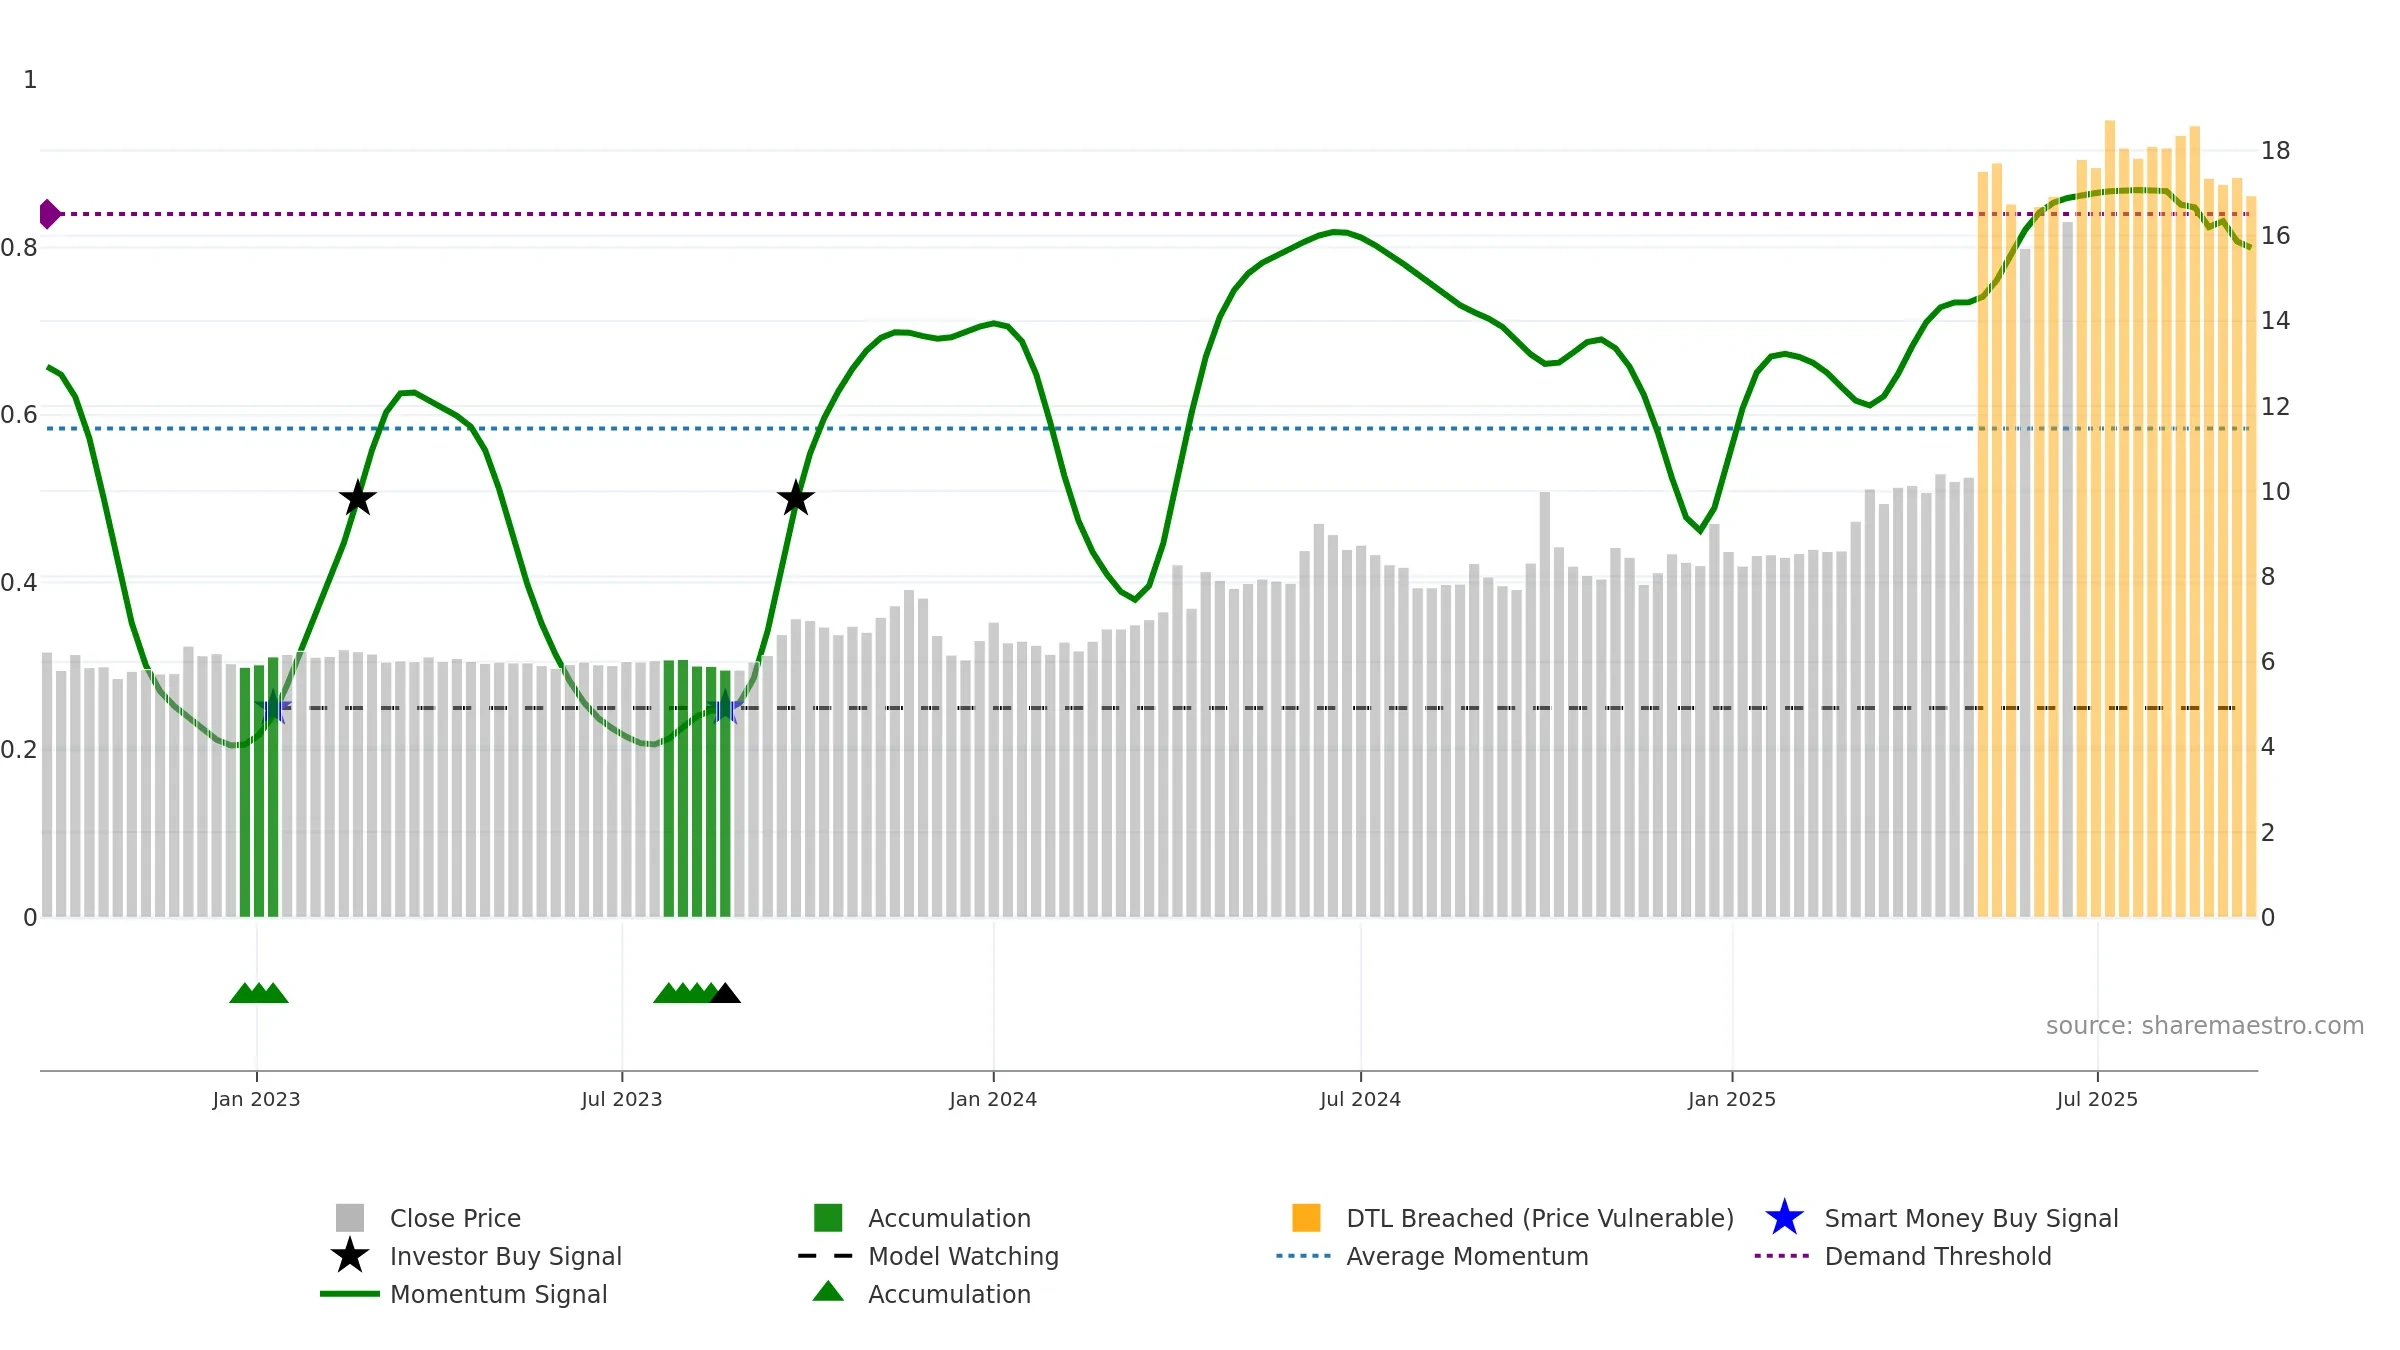The image size is (2400, 1350).
Task: Click the black triangle marker below the chart
Action: point(725,993)
